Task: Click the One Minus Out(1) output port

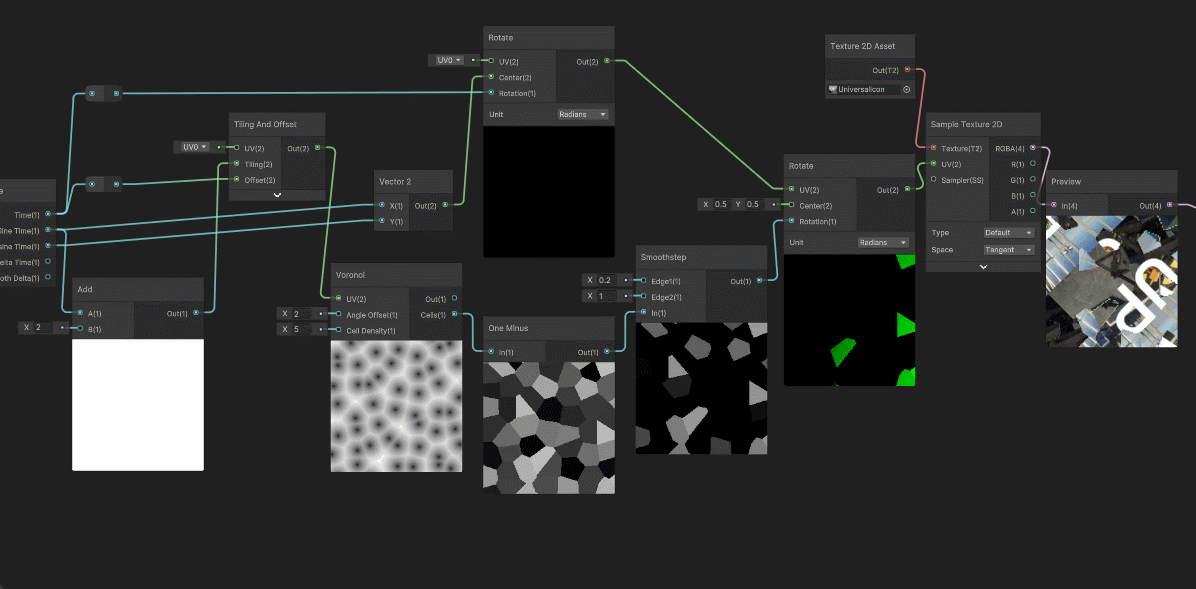Action: tap(608, 352)
